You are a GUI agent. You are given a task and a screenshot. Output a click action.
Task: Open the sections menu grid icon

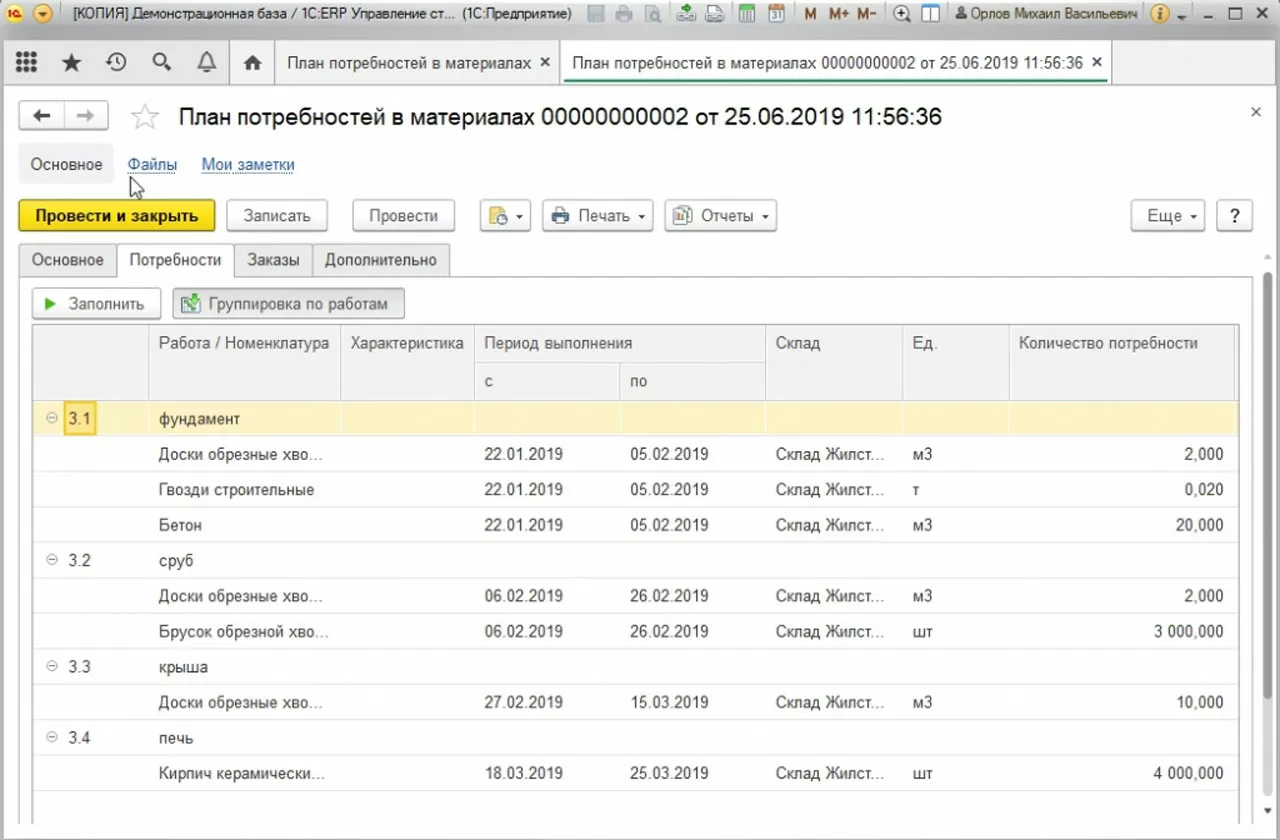point(27,63)
